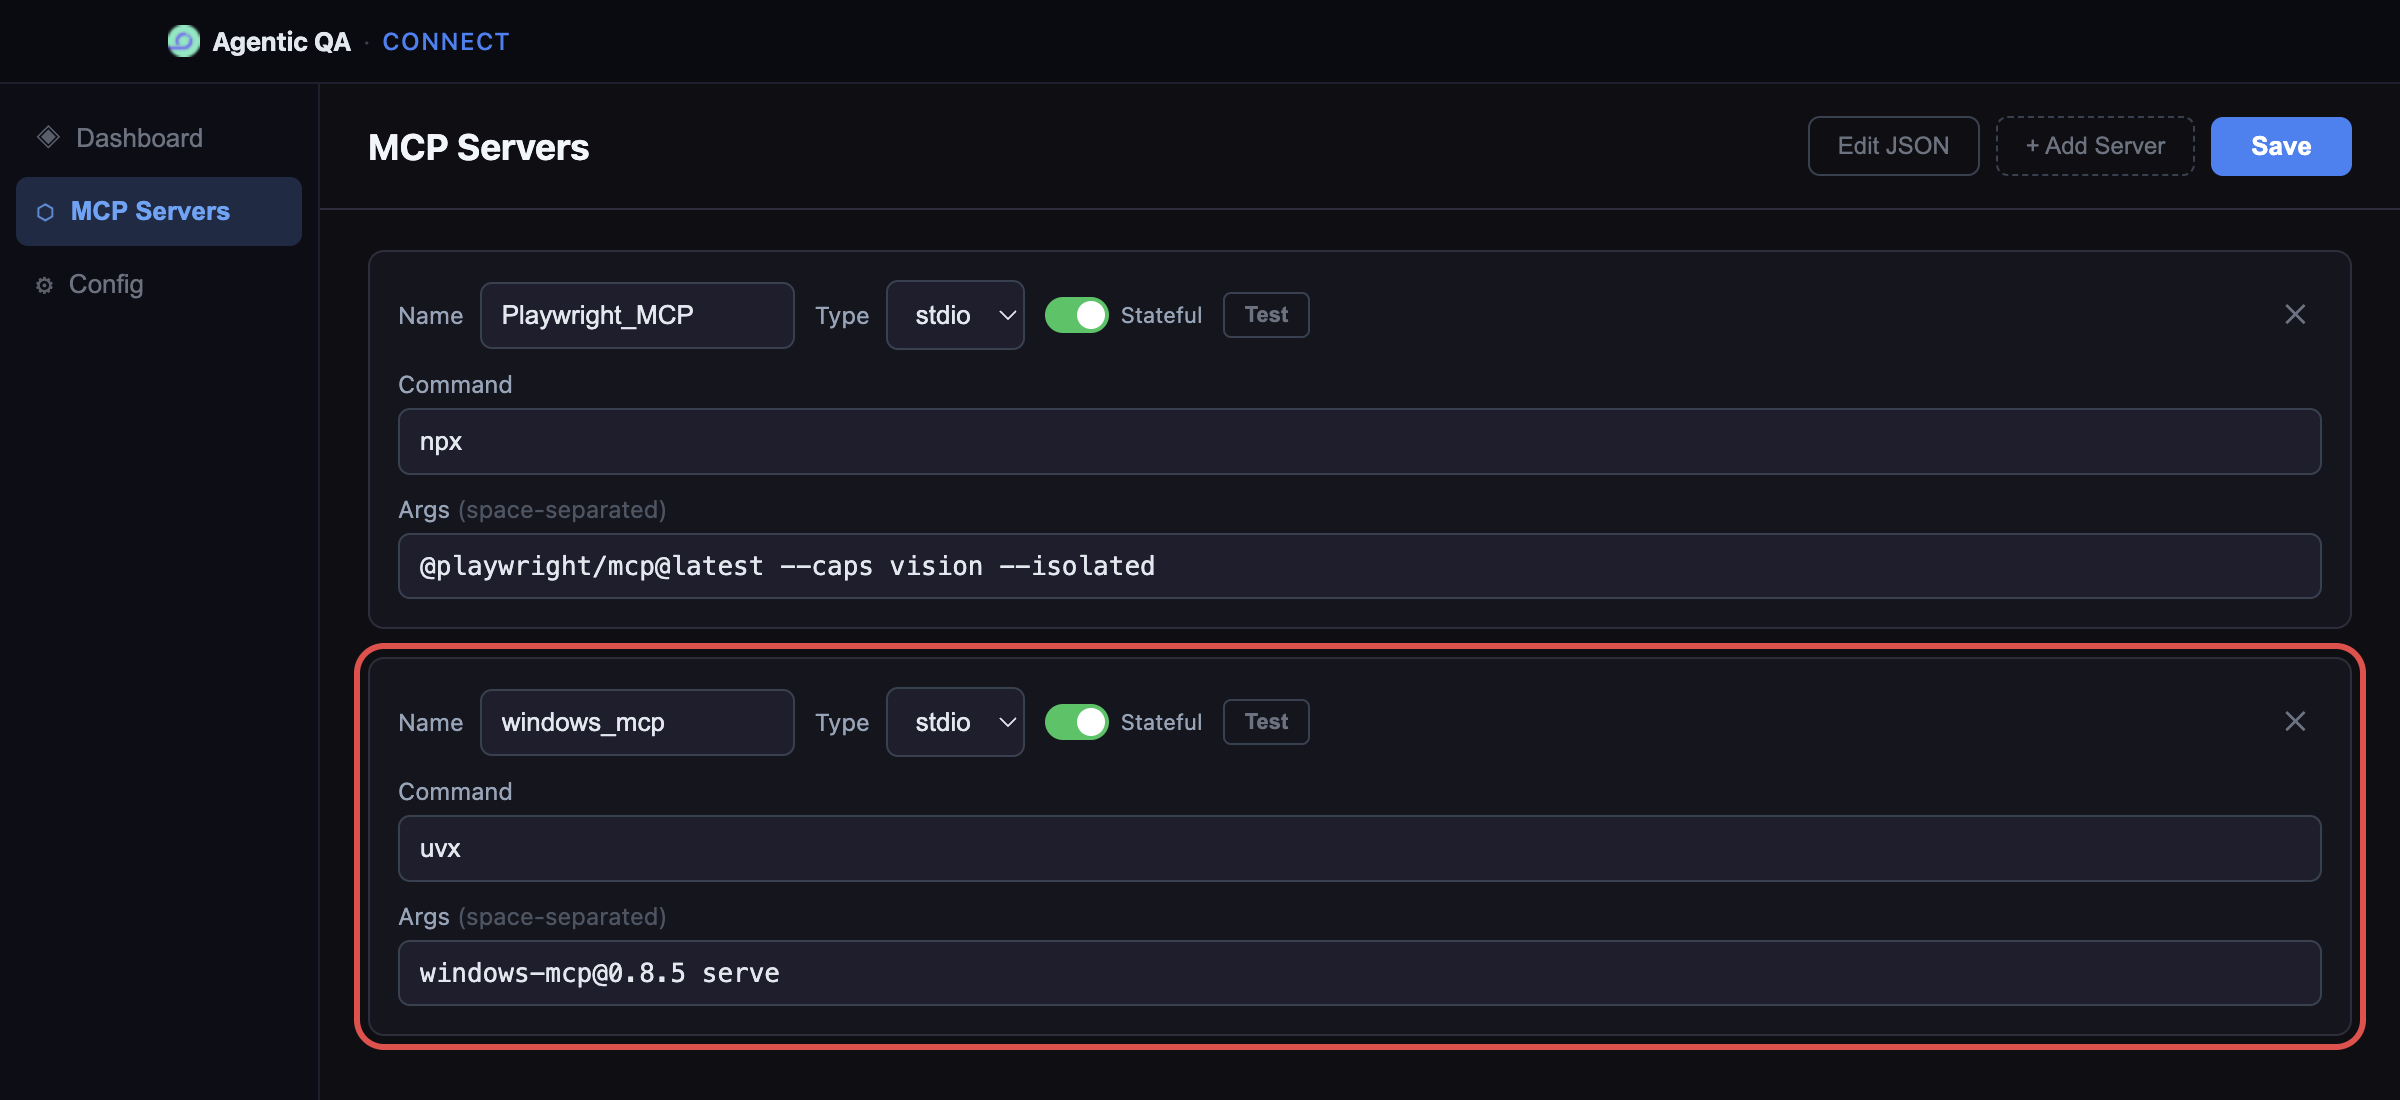This screenshot has height=1100, width=2400.
Task: Save the MCP server settings
Action: (x=2281, y=146)
